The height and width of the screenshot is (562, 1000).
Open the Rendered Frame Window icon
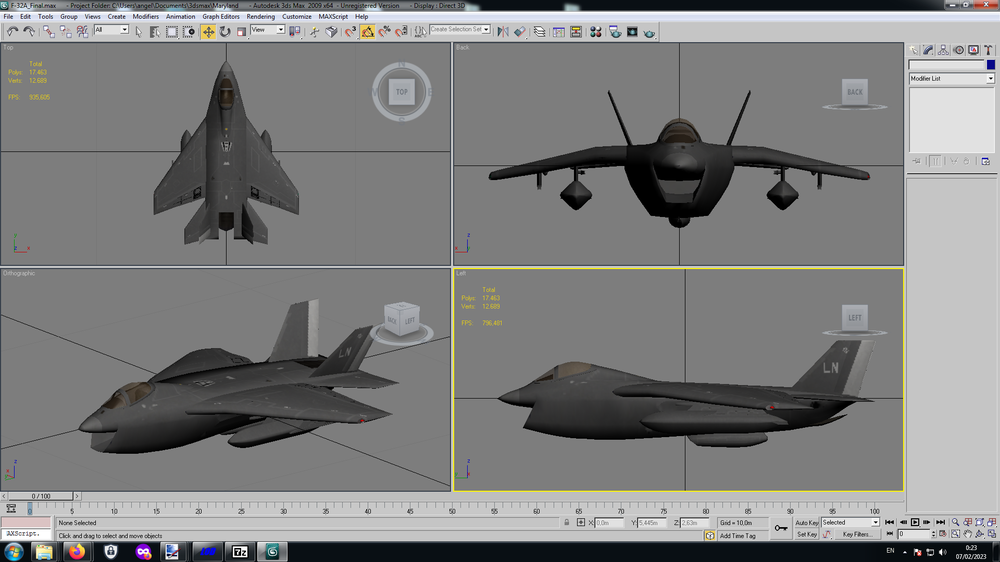click(x=632, y=31)
